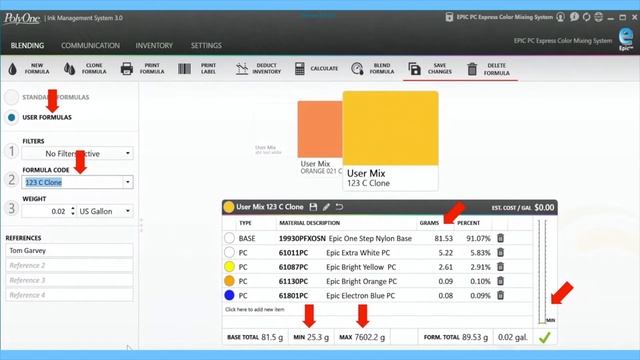
Task: Click the Deduct Inventory icon
Action: pyautogui.click(x=242, y=69)
